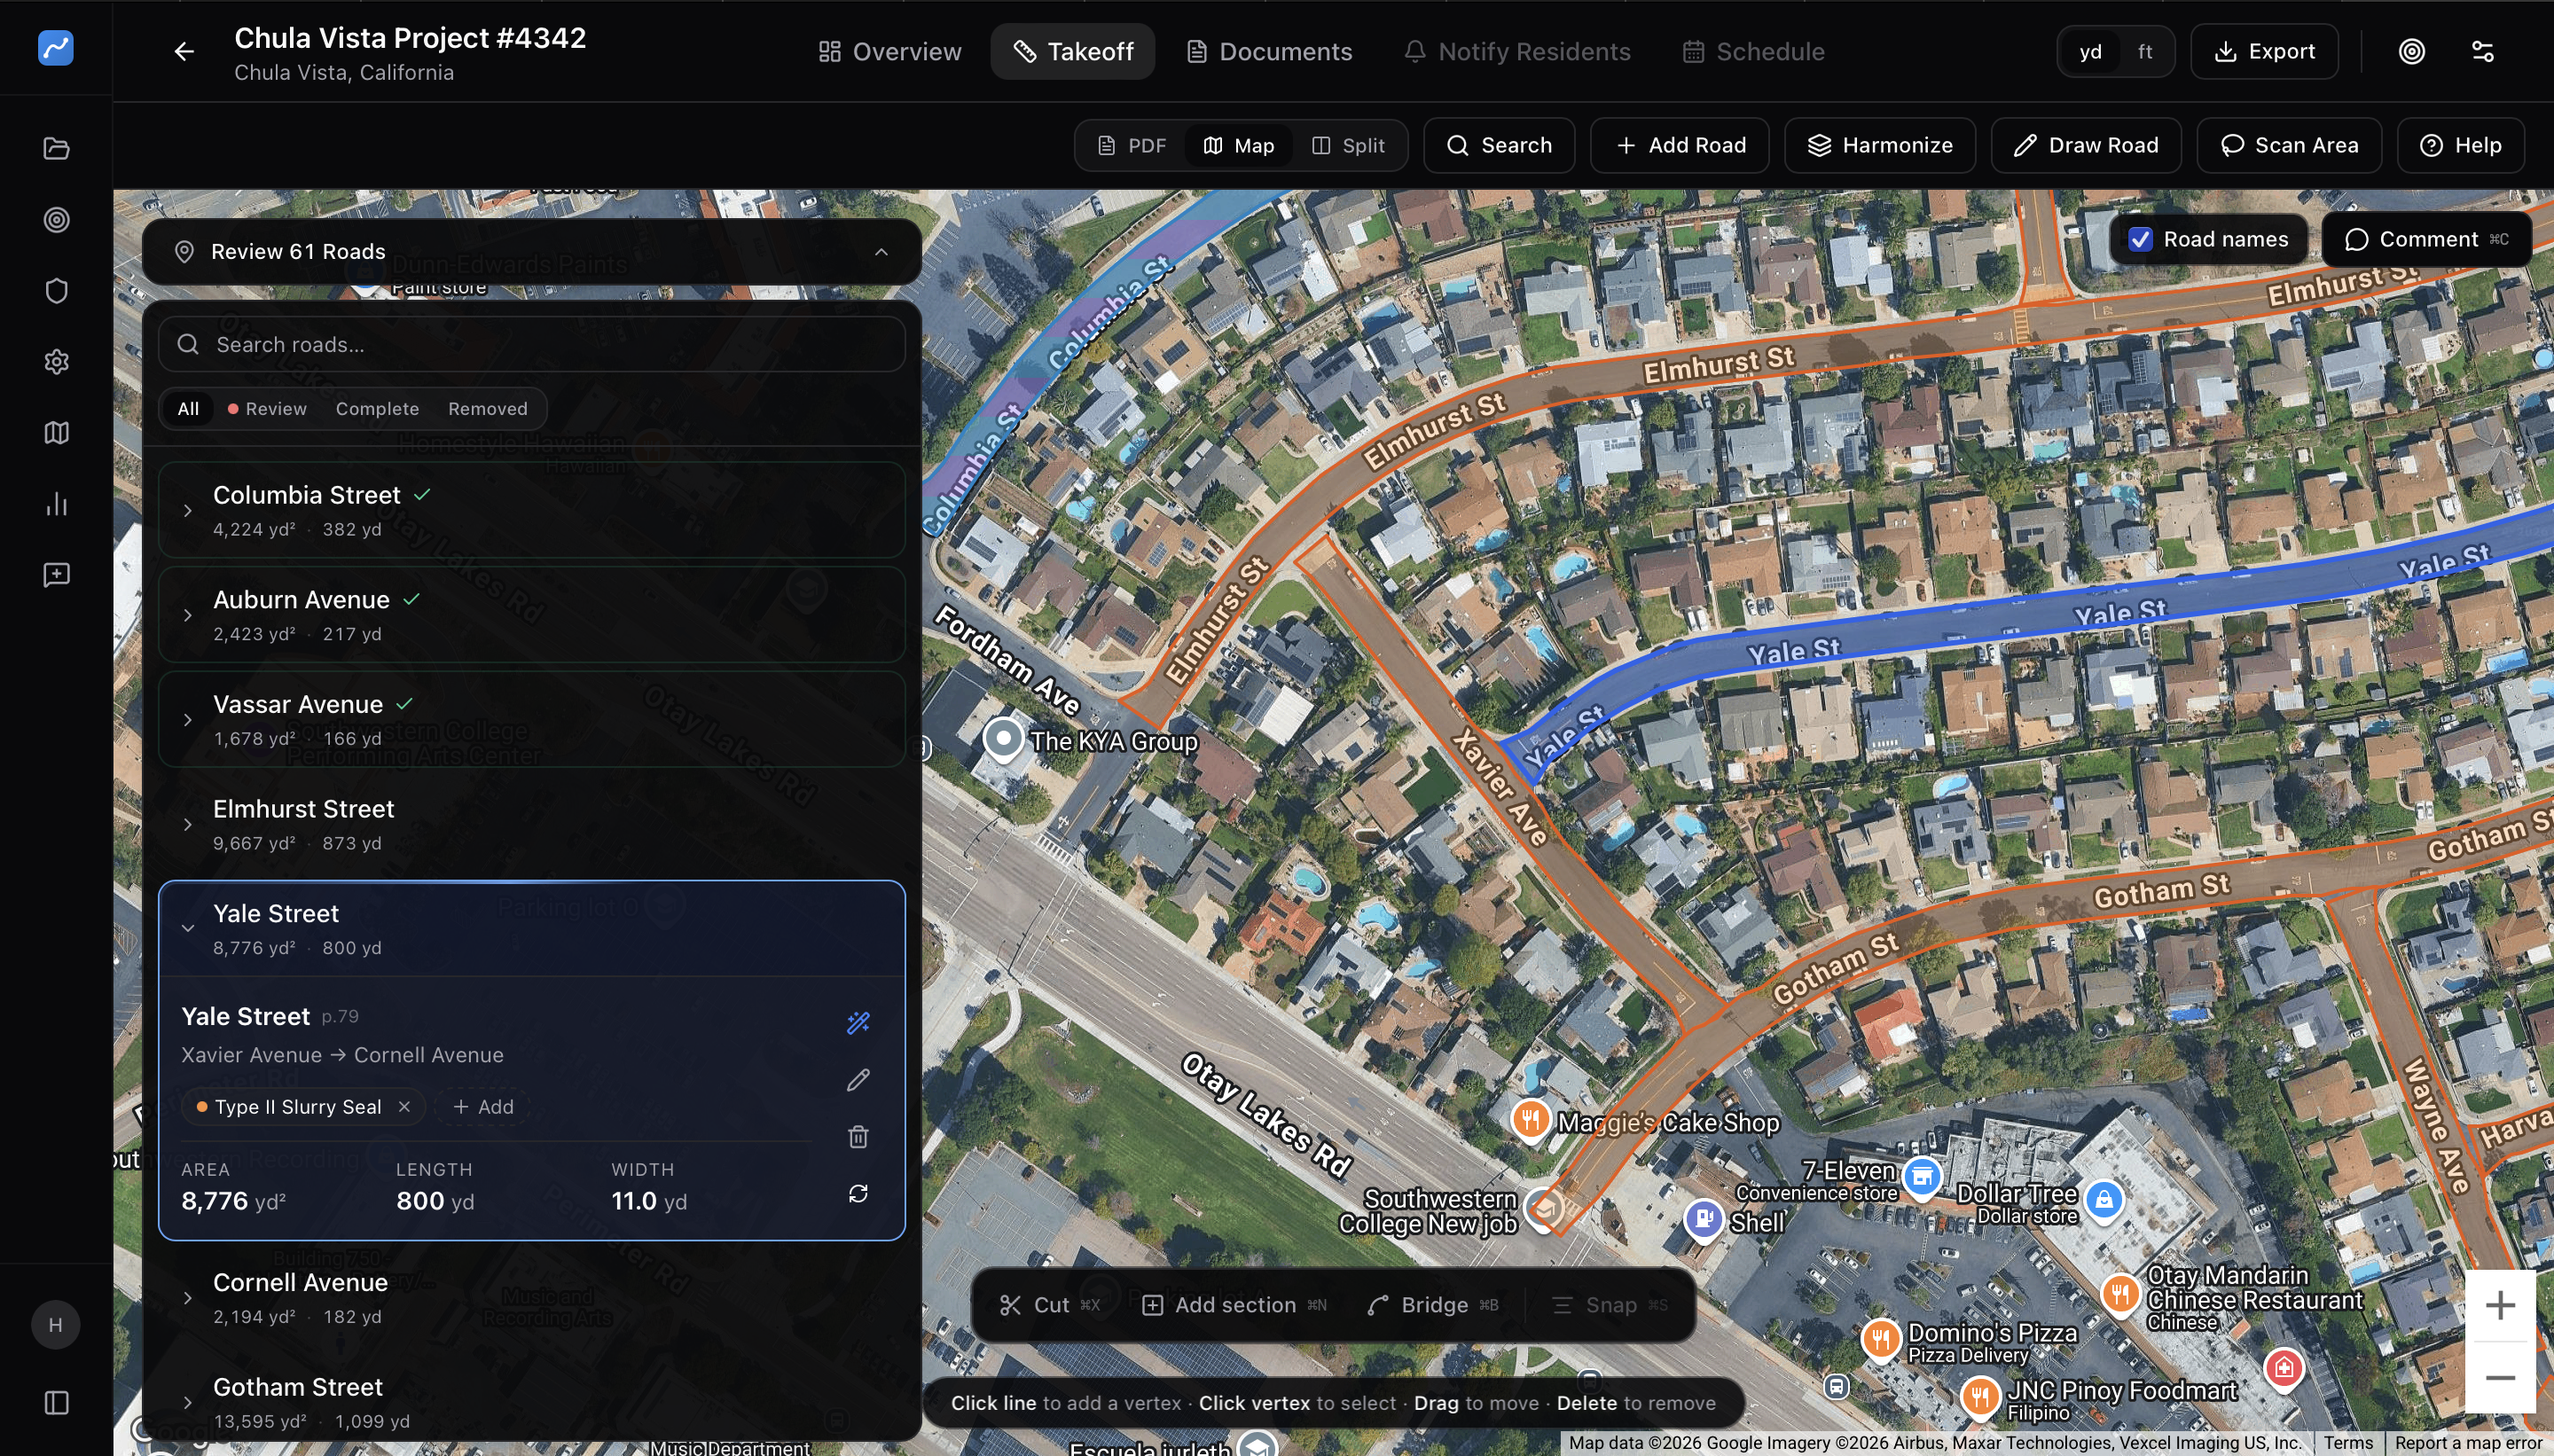Click Add Road button
The width and height of the screenshot is (2554, 1456).
point(1679,145)
